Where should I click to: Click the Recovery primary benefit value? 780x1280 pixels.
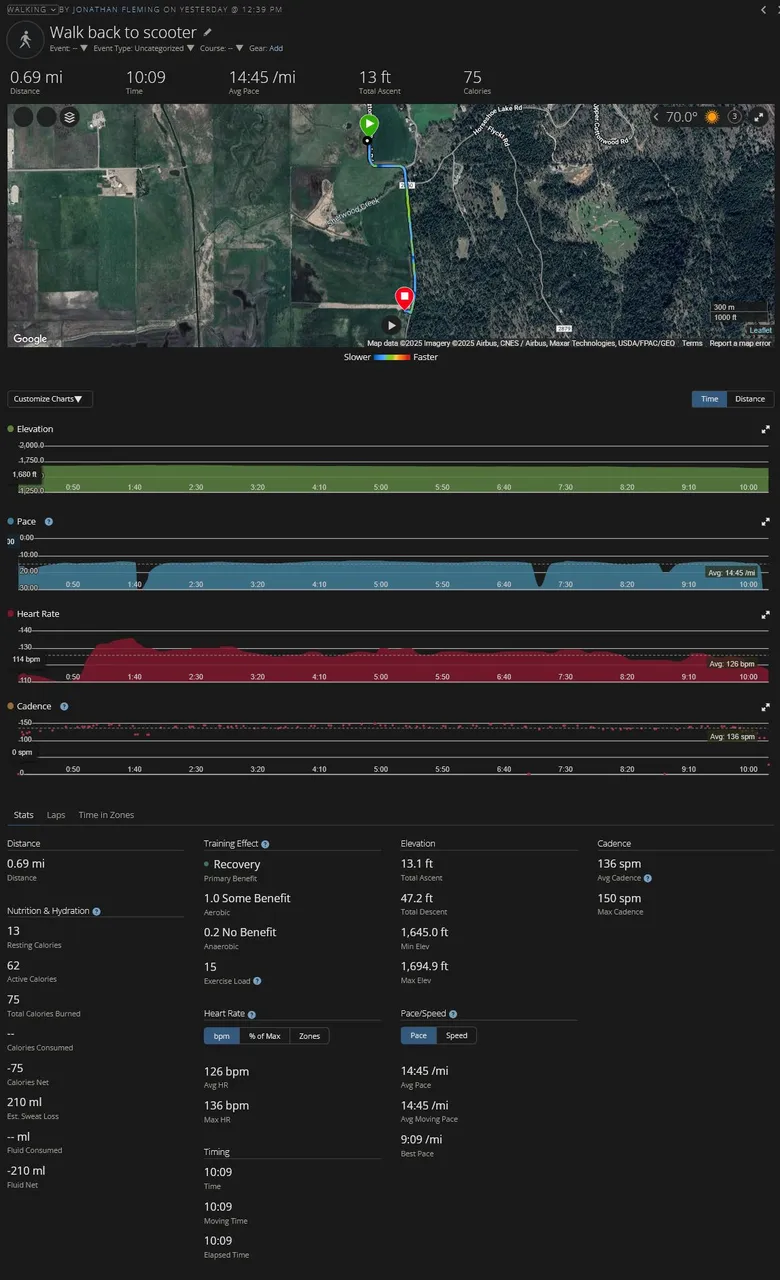[x=237, y=864]
